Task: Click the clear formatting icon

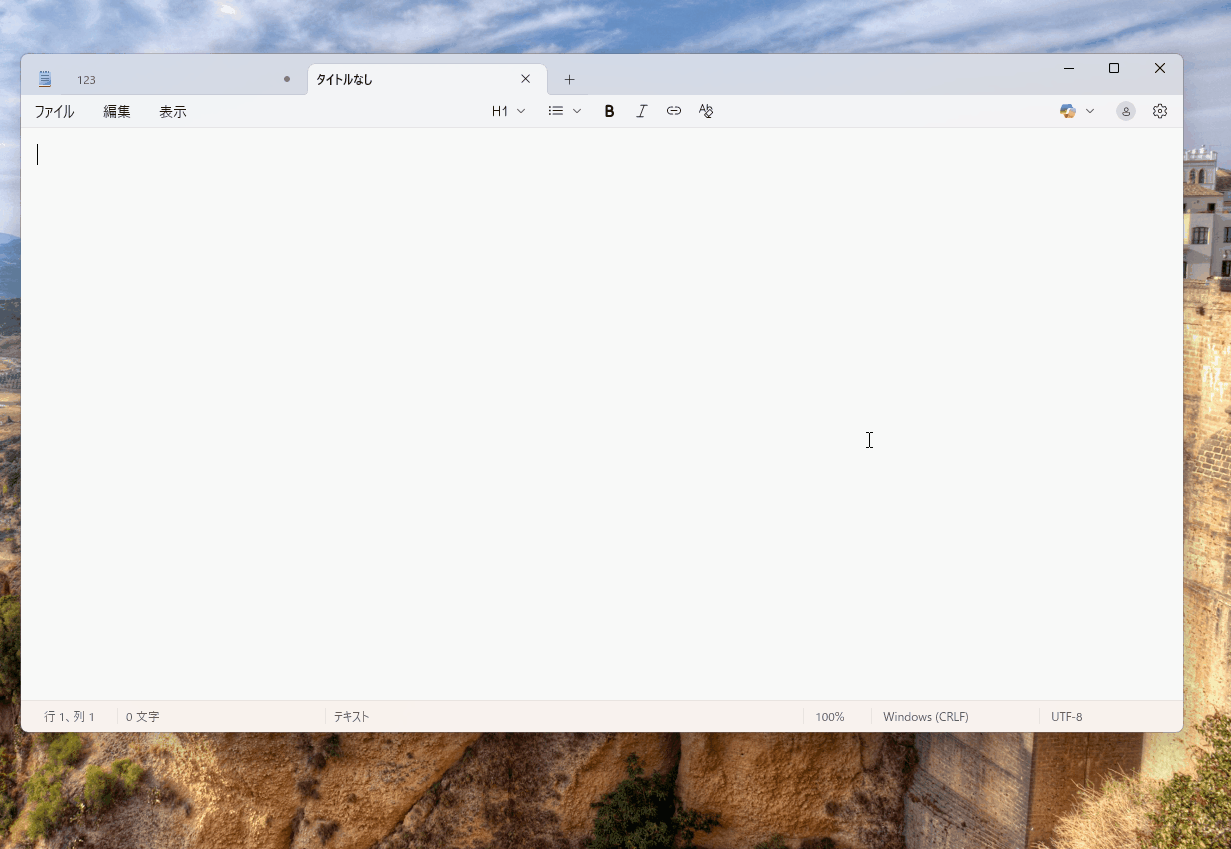Action: coord(706,111)
